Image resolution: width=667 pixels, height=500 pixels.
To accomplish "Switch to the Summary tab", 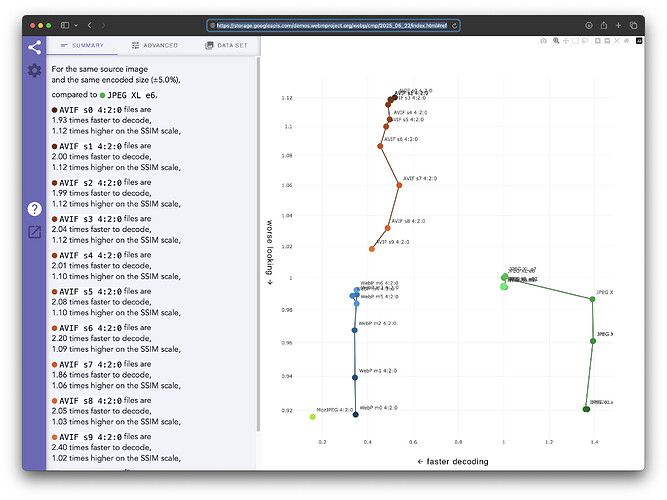I will 82,45.
